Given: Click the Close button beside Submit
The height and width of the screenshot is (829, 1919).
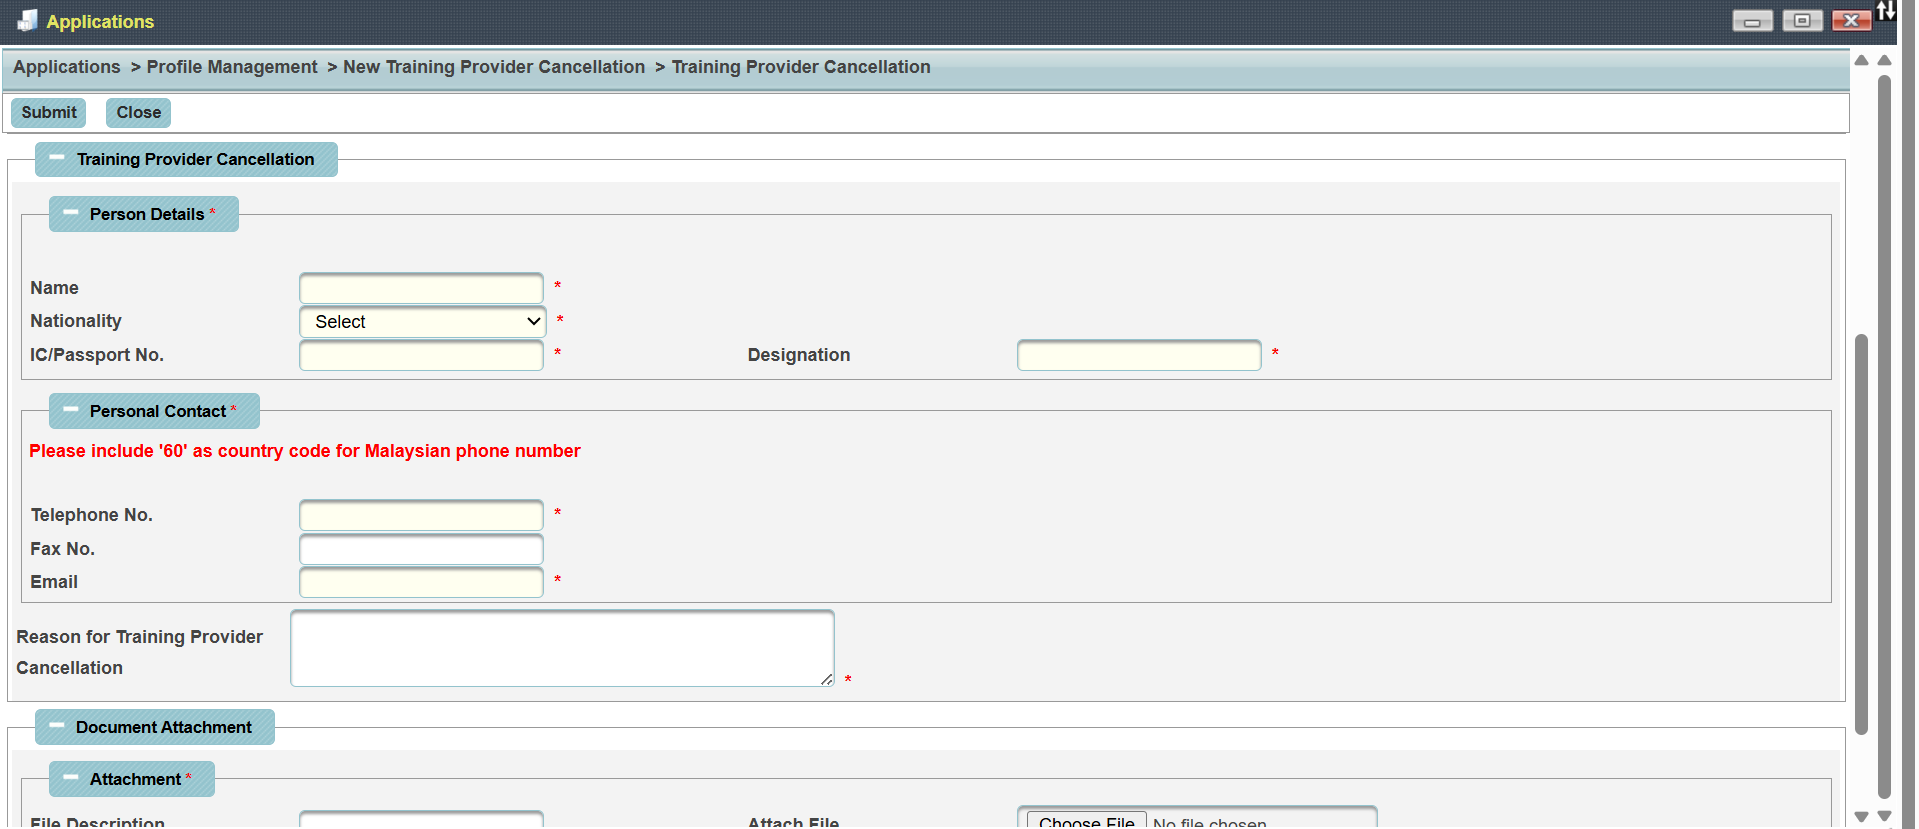Looking at the screenshot, I should (x=138, y=113).
